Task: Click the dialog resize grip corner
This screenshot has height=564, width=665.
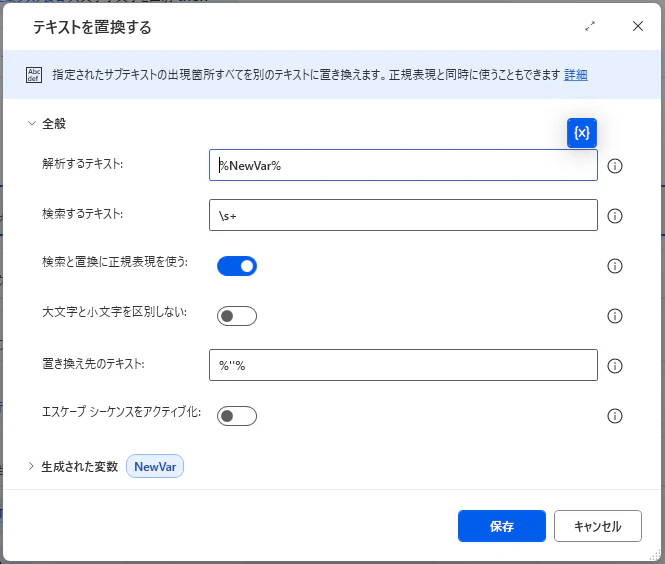Action: 656,555
